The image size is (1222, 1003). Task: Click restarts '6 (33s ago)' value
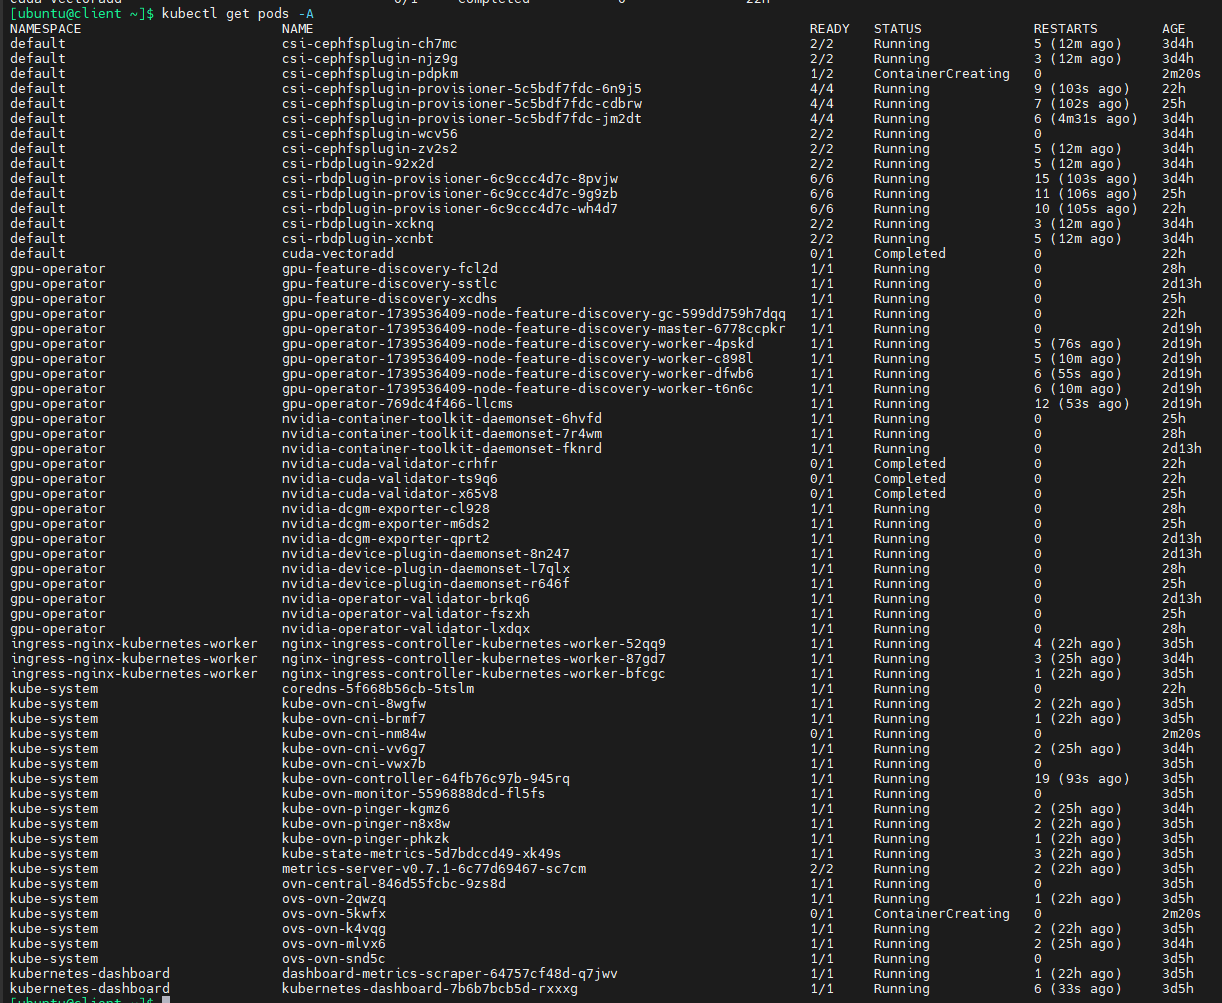click(1078, 989)
